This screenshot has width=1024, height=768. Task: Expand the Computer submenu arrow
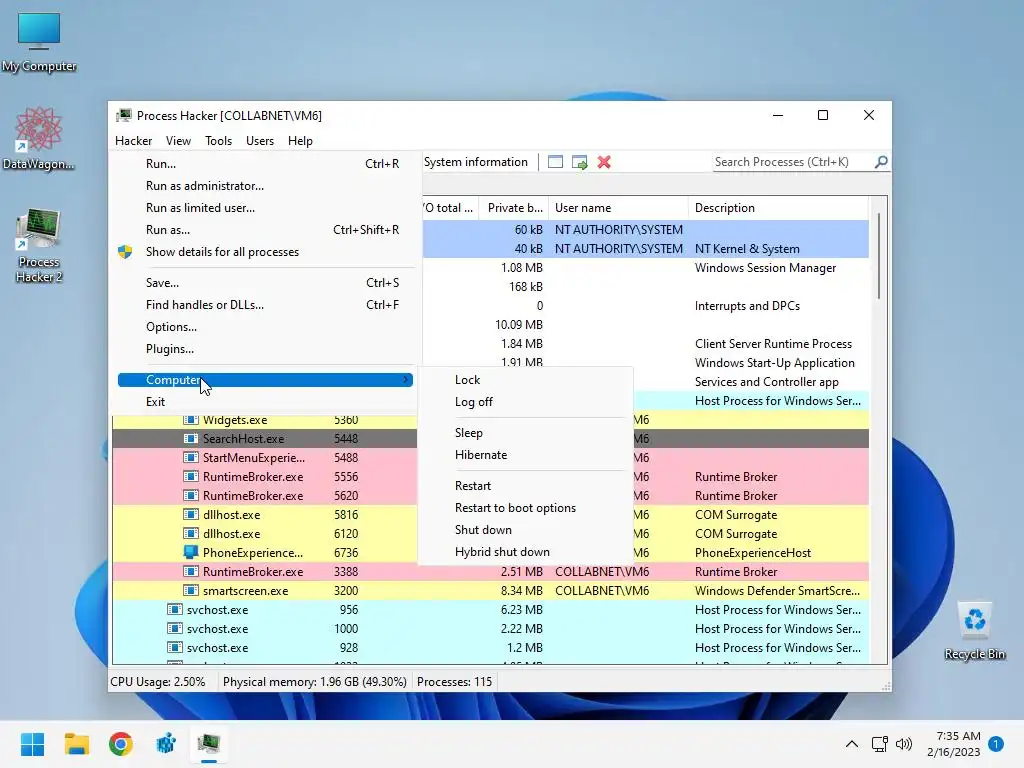coord(406,379)
